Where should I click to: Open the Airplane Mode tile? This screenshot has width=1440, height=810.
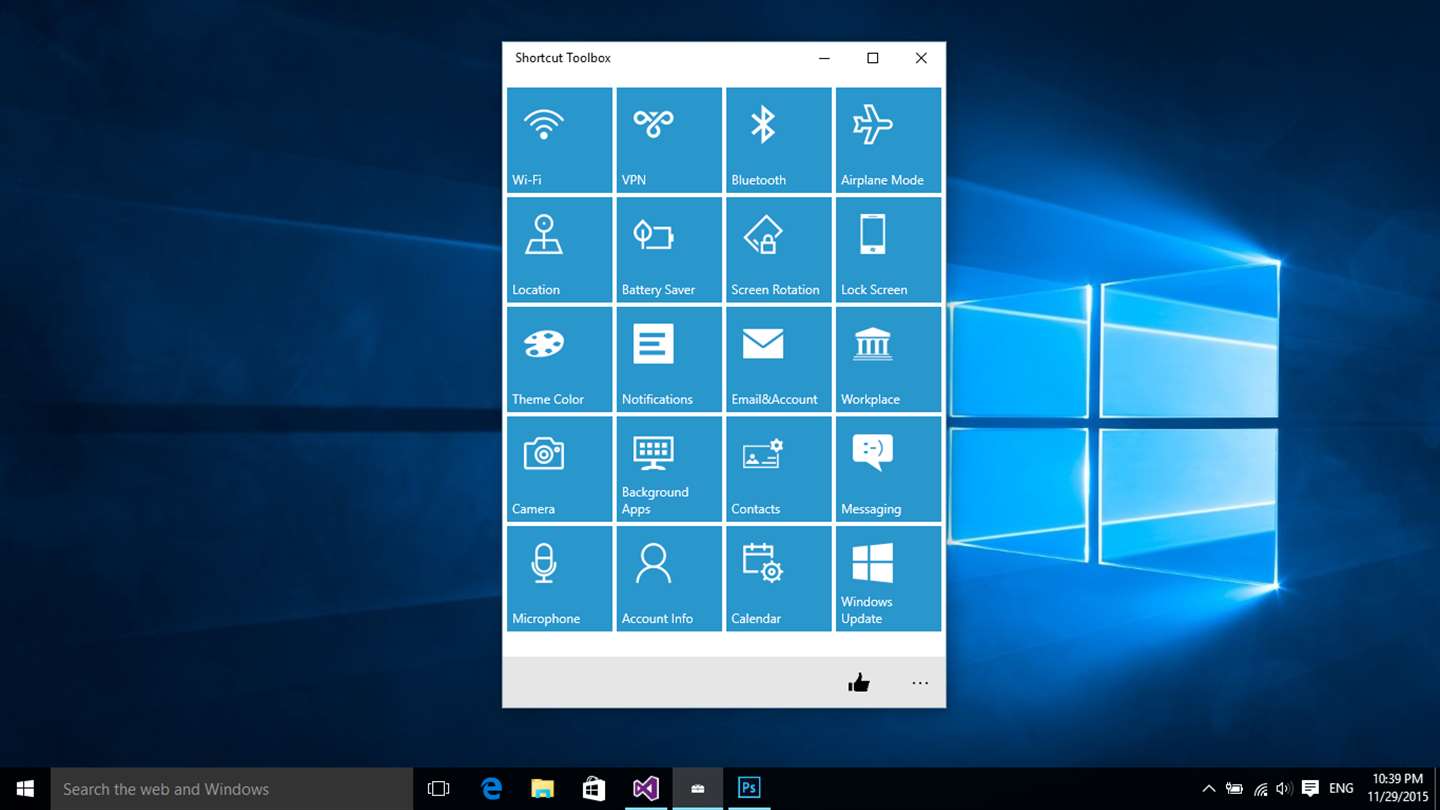[x=888, y=140]
